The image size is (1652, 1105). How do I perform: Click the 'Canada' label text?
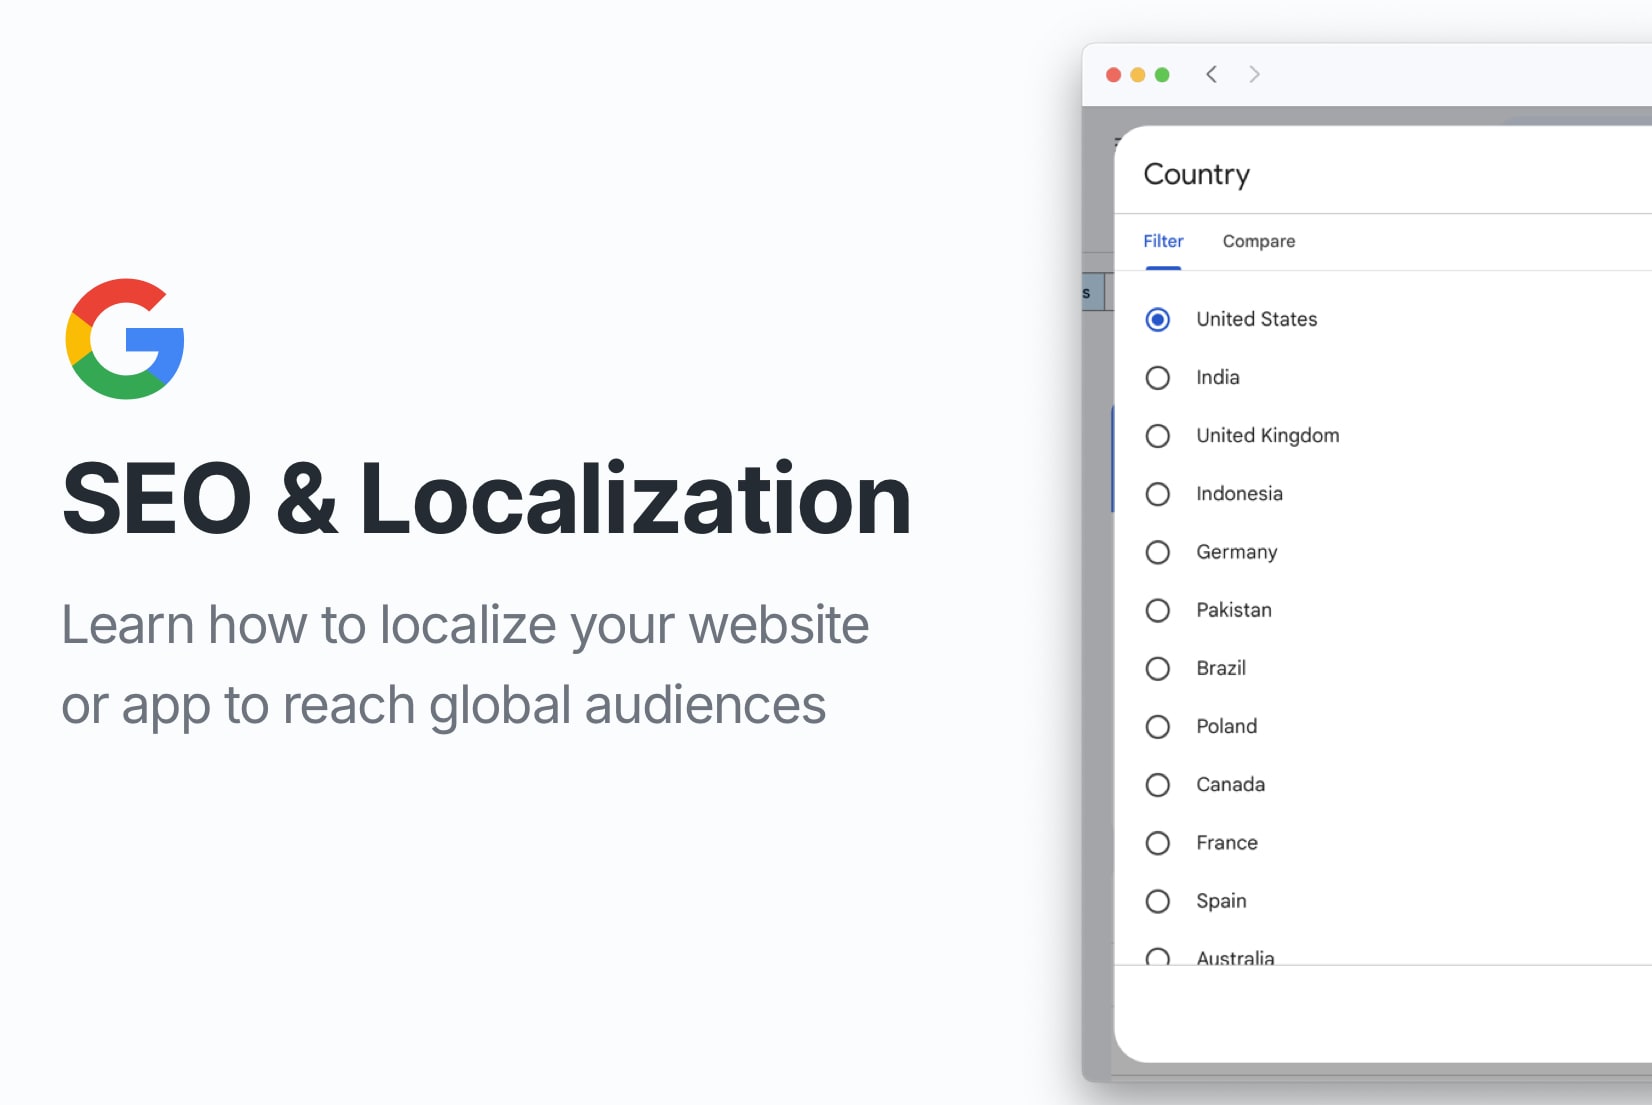tap(1230, 784)
